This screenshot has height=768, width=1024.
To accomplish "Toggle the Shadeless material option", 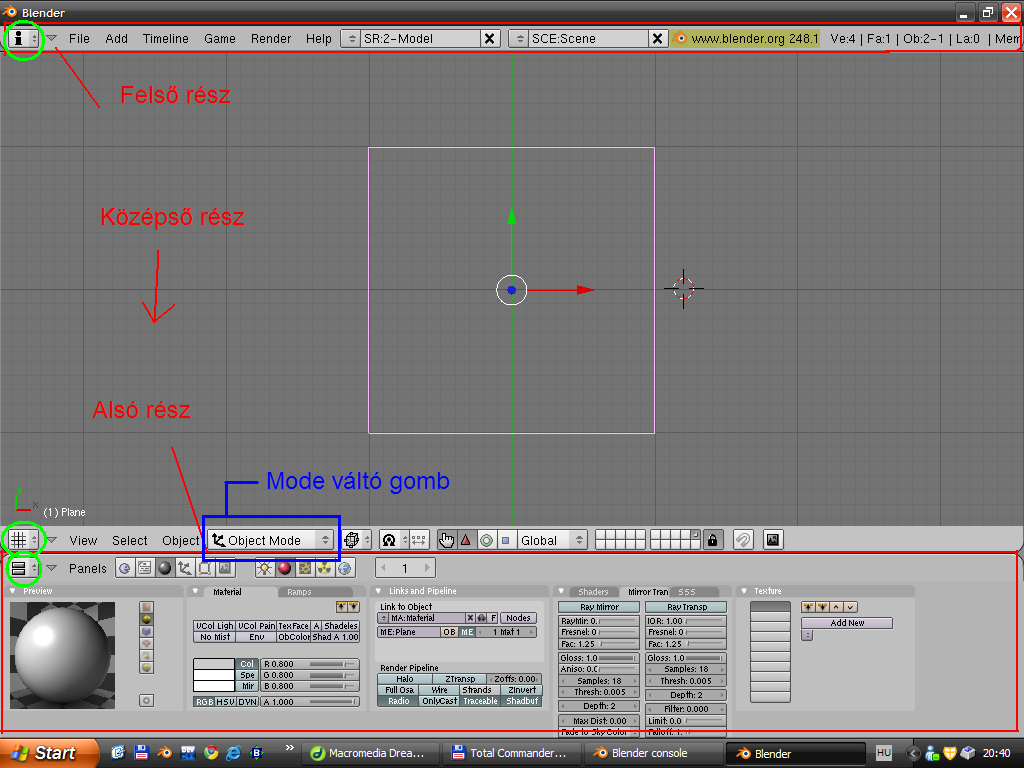I will coord(340,626).
